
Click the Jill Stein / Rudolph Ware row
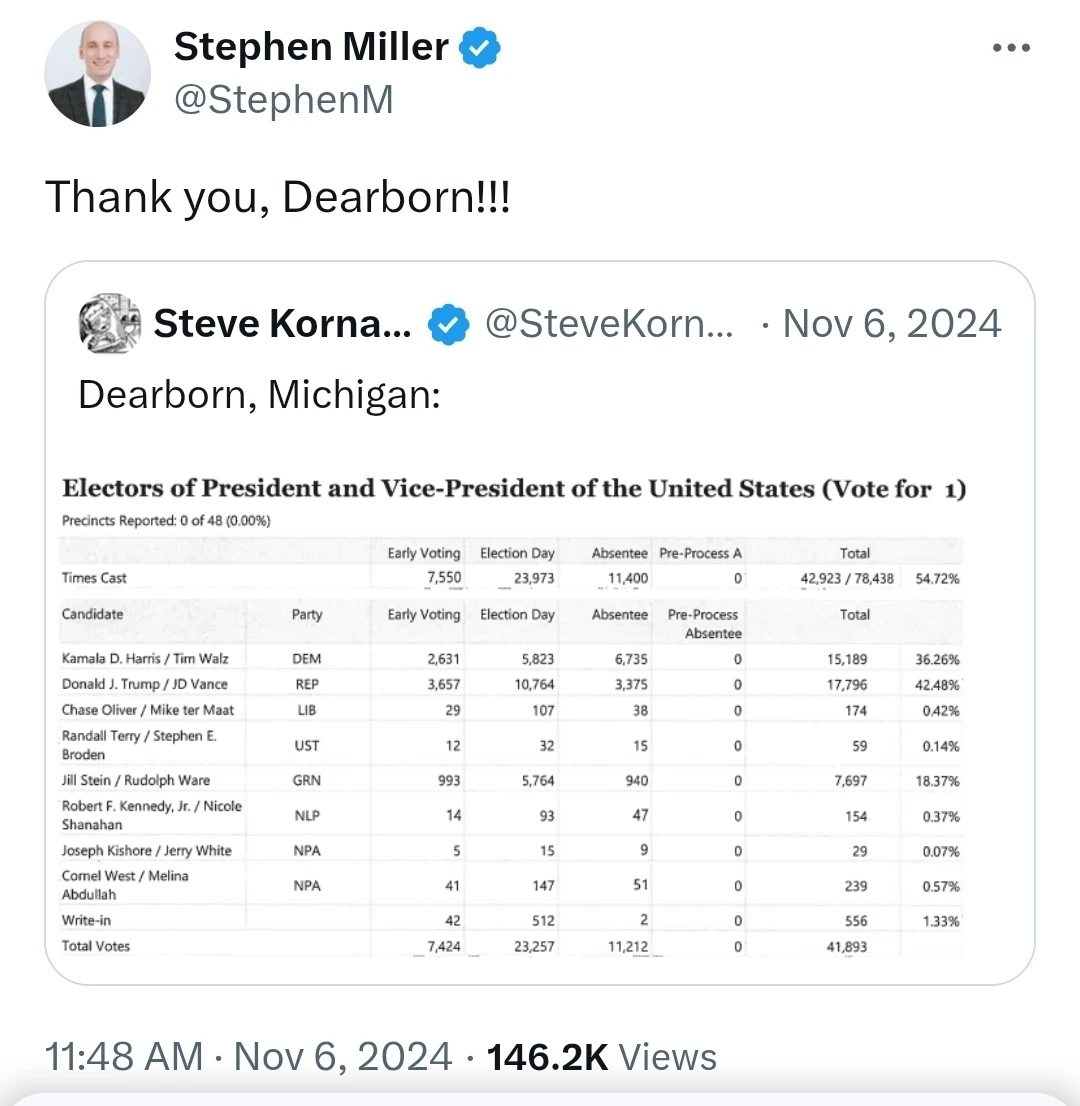(x=136, y=780)
